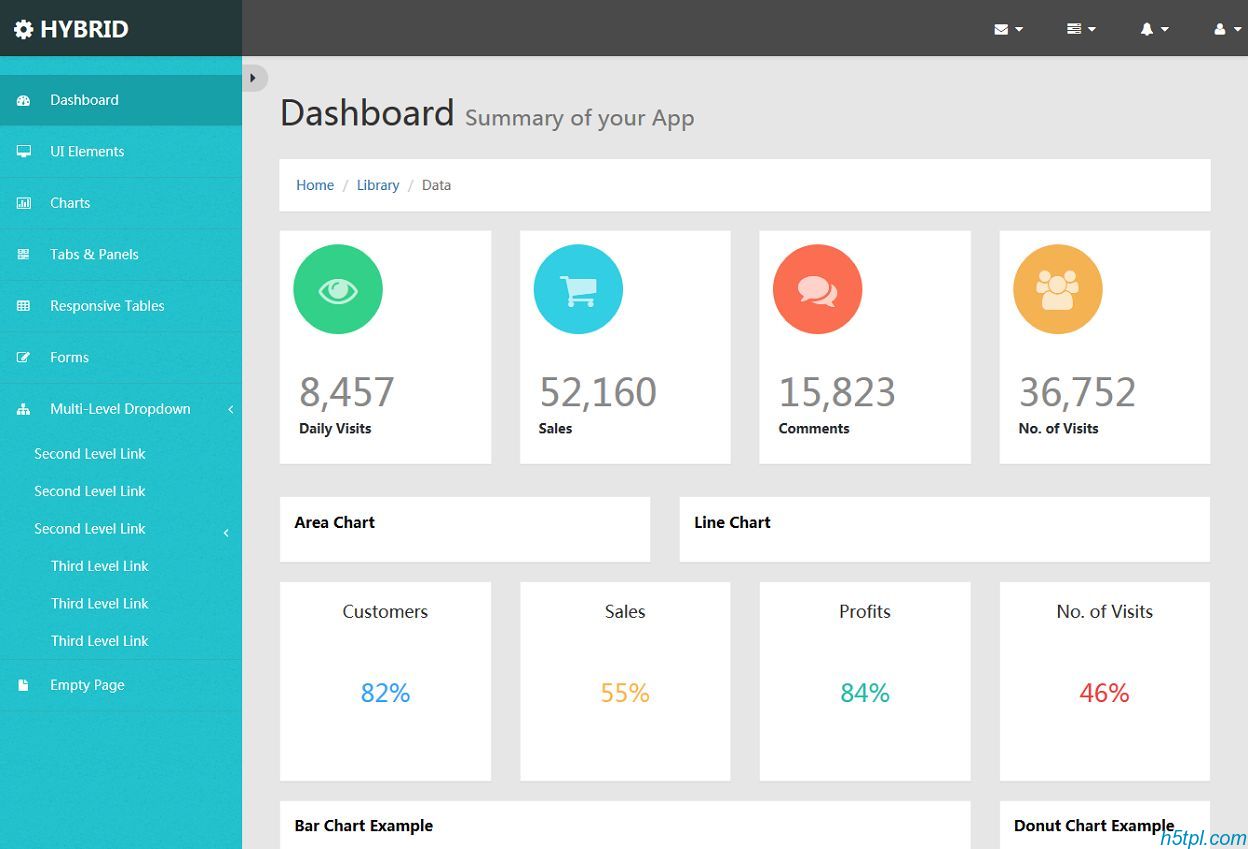
Task: Click the green eye Daily Visits icon
Action: coord(338,289)
